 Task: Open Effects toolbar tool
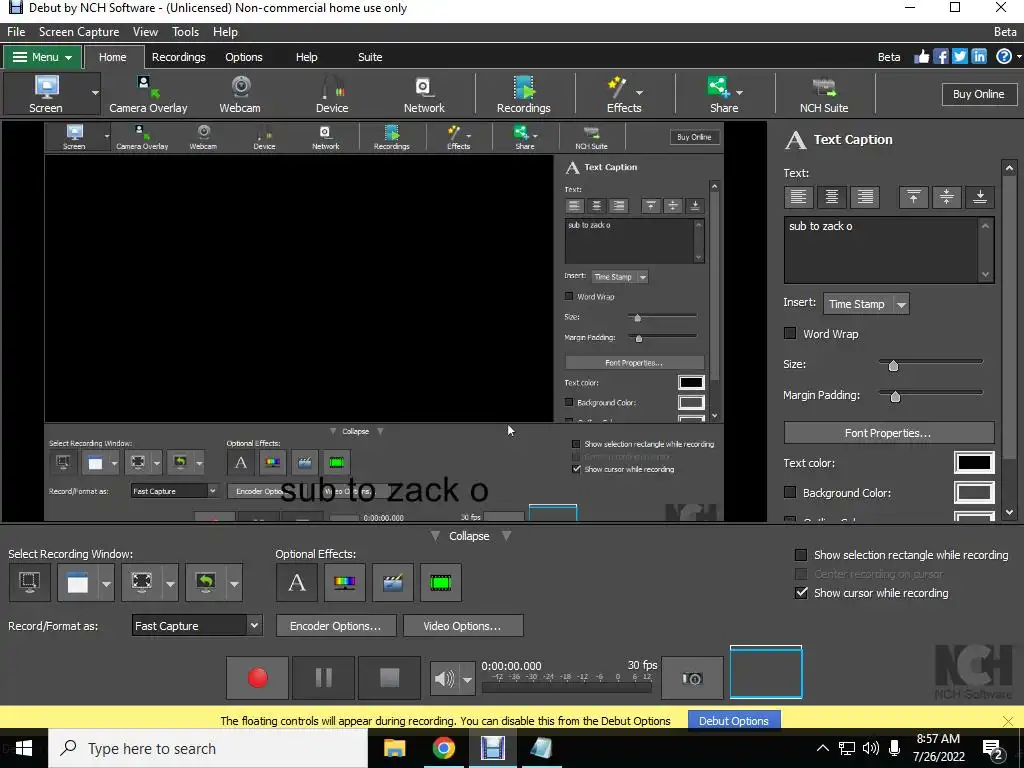tap(624, 94)
